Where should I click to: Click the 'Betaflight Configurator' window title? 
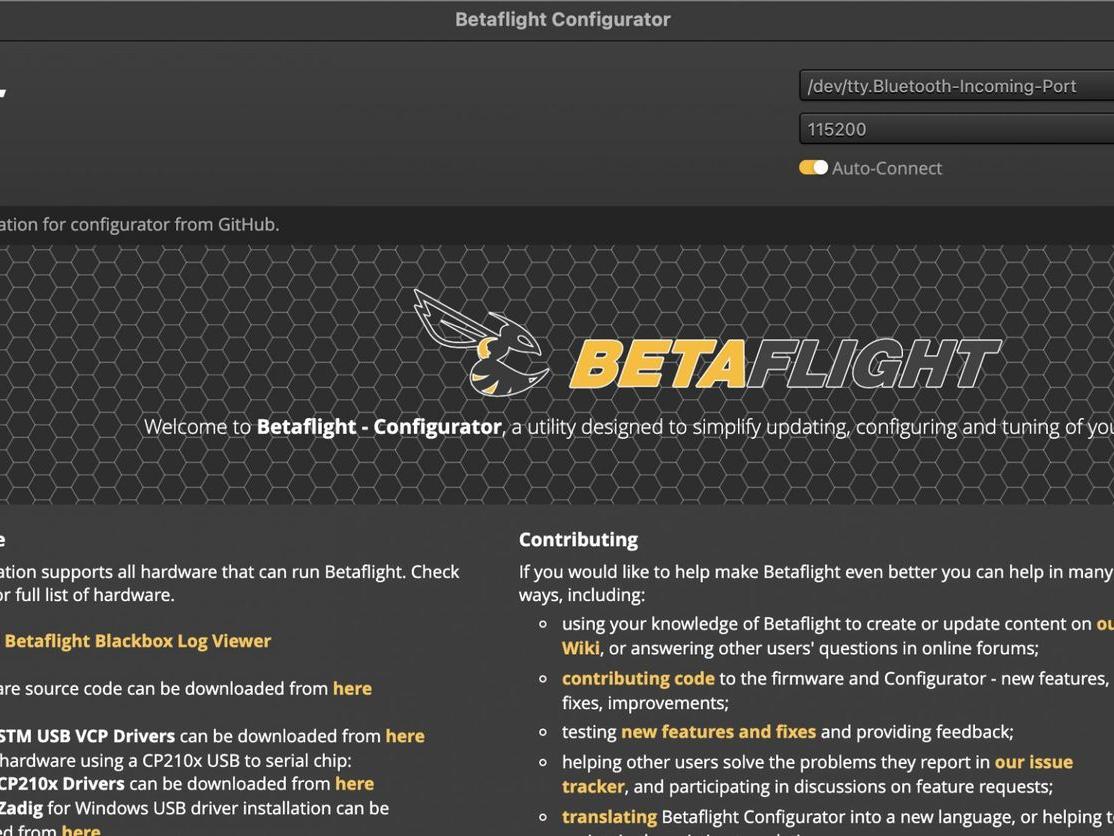[563, 19]
